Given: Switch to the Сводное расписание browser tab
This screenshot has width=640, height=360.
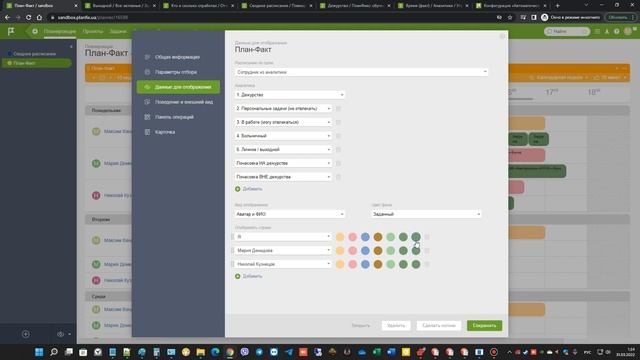Looking at the screenshot, I should pos(278,6).
